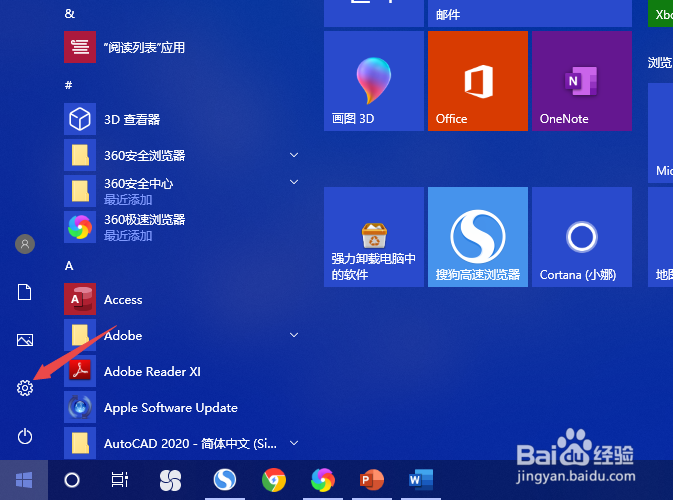Open 360 speed browser taskbar icon
This screenshot has width=673, height=500.
point(323,480)
